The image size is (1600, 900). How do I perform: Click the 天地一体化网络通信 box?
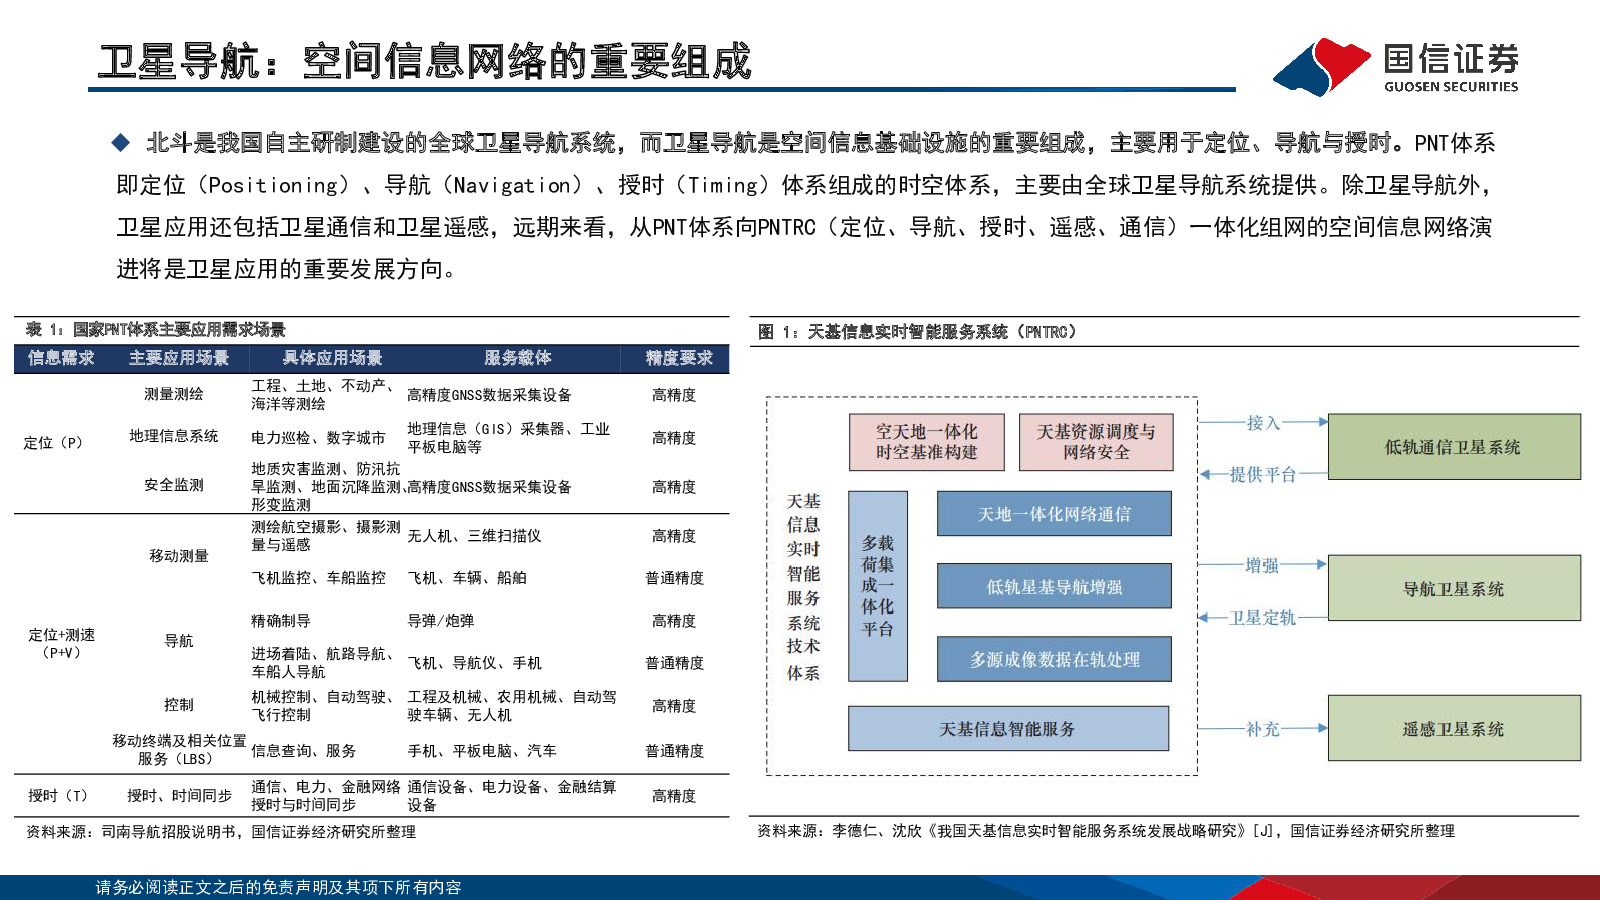(x=1054, y=514)
